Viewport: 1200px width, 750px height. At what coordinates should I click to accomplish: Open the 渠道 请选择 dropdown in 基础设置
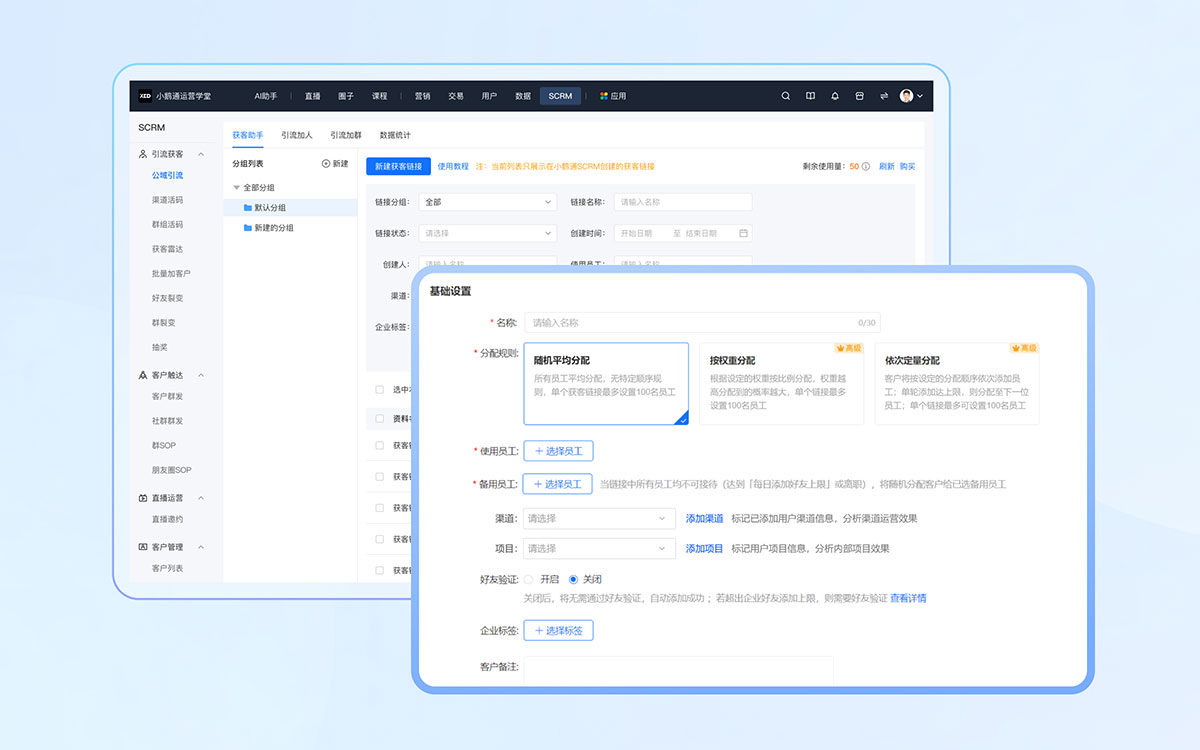tap(598, 518)
